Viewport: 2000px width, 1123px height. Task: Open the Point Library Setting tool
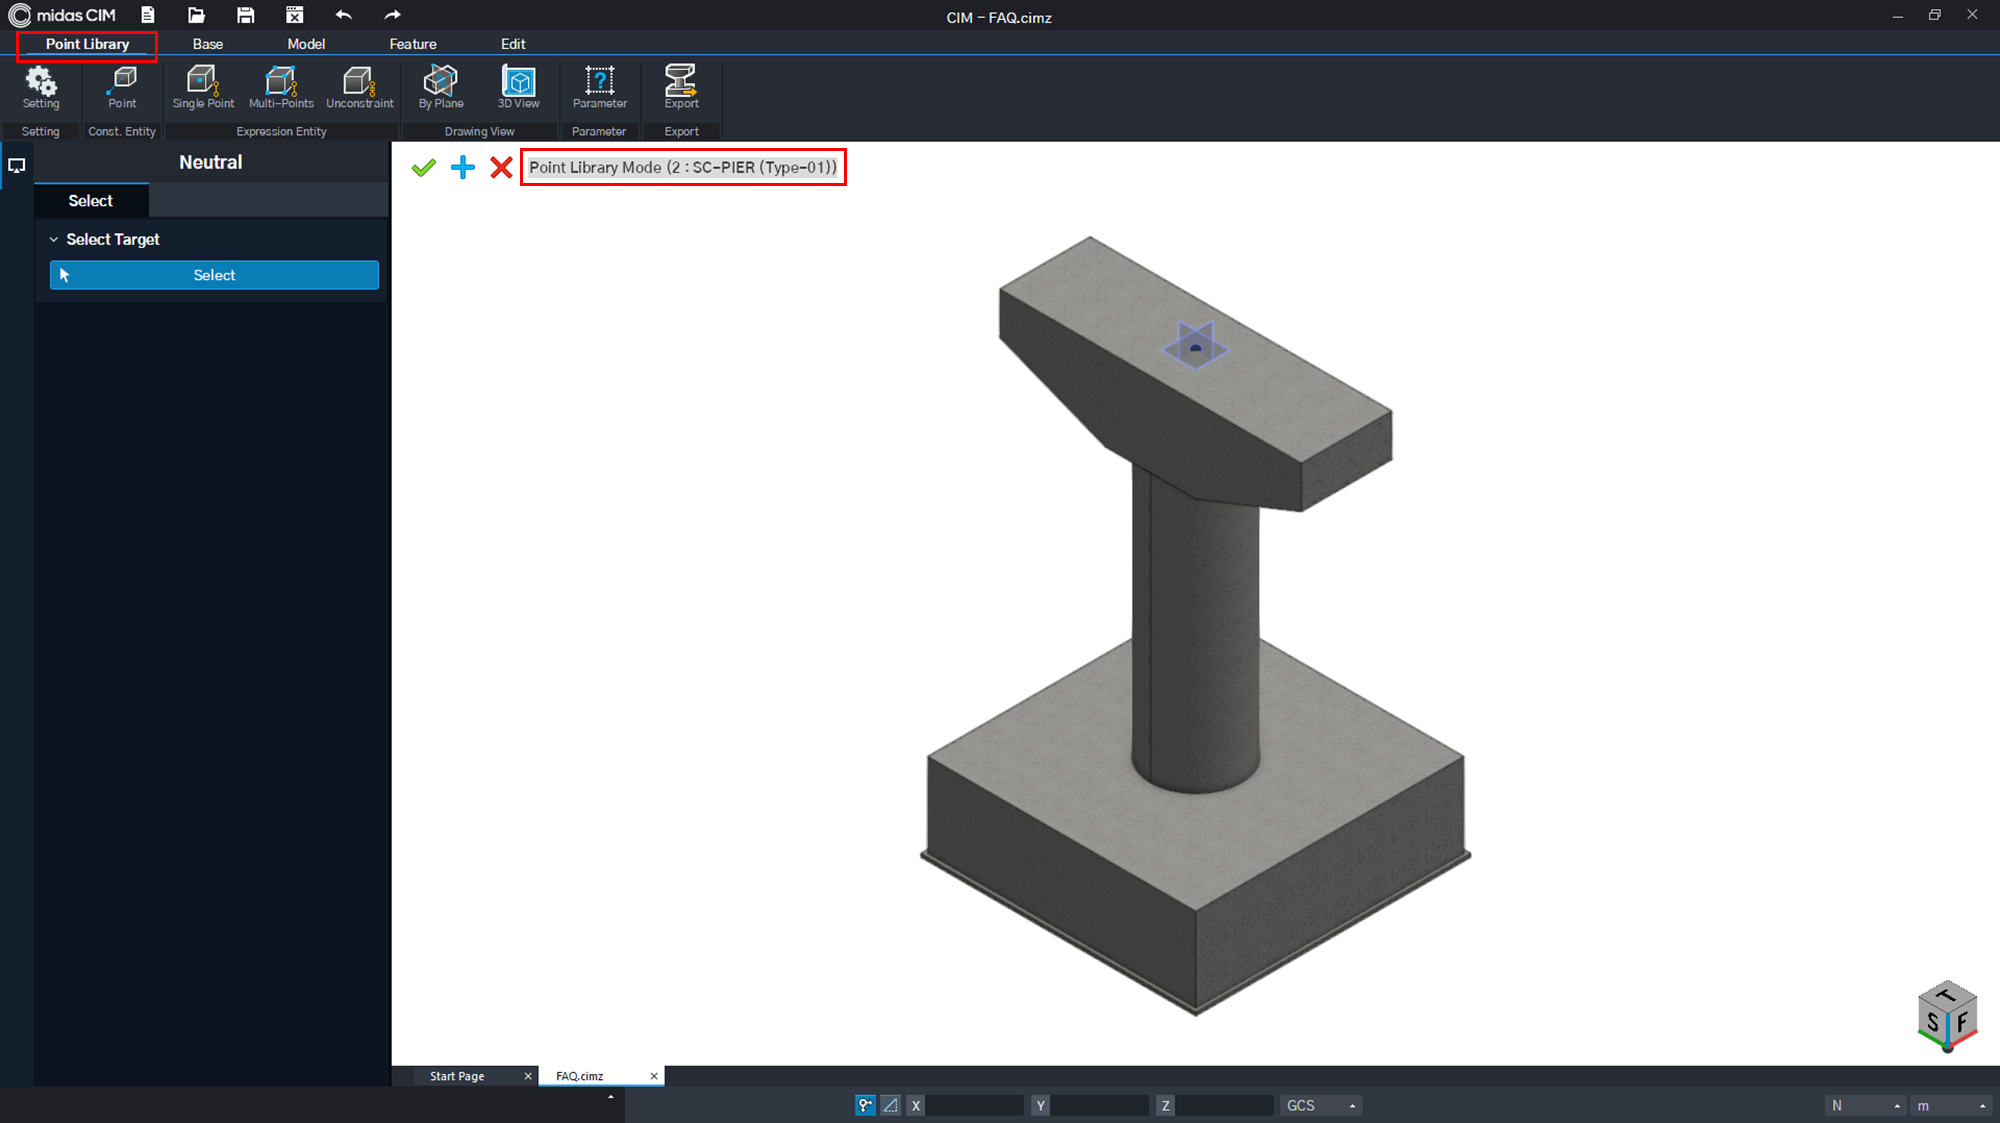coord(41,86)
